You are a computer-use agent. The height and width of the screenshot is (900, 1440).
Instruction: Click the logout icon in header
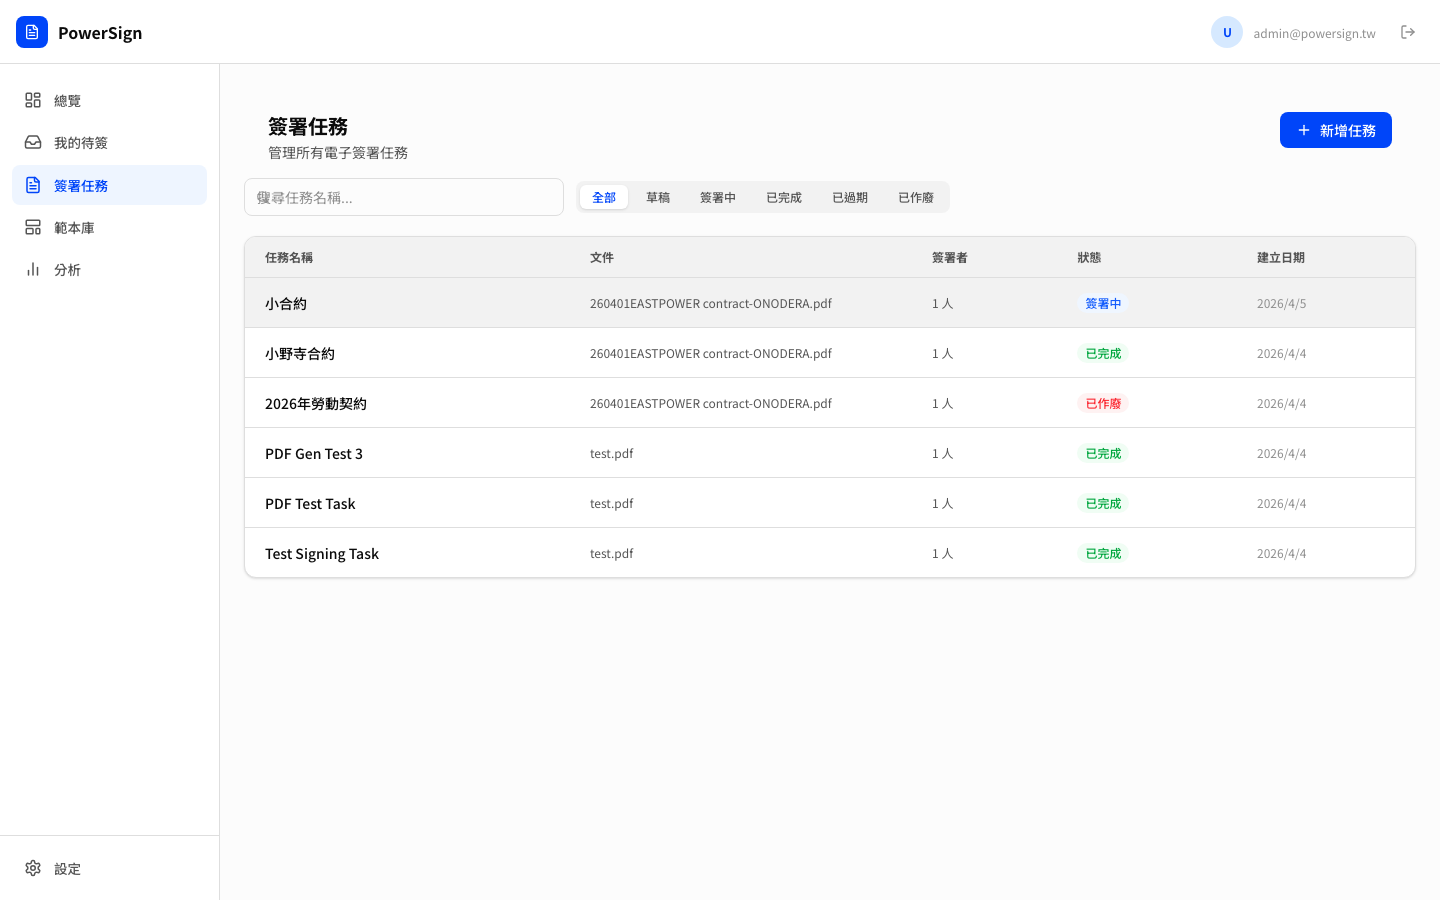coord(1408,32)
